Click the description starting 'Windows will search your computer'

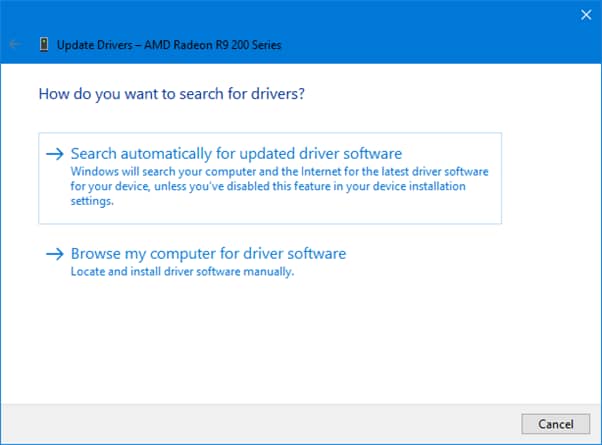280,186
